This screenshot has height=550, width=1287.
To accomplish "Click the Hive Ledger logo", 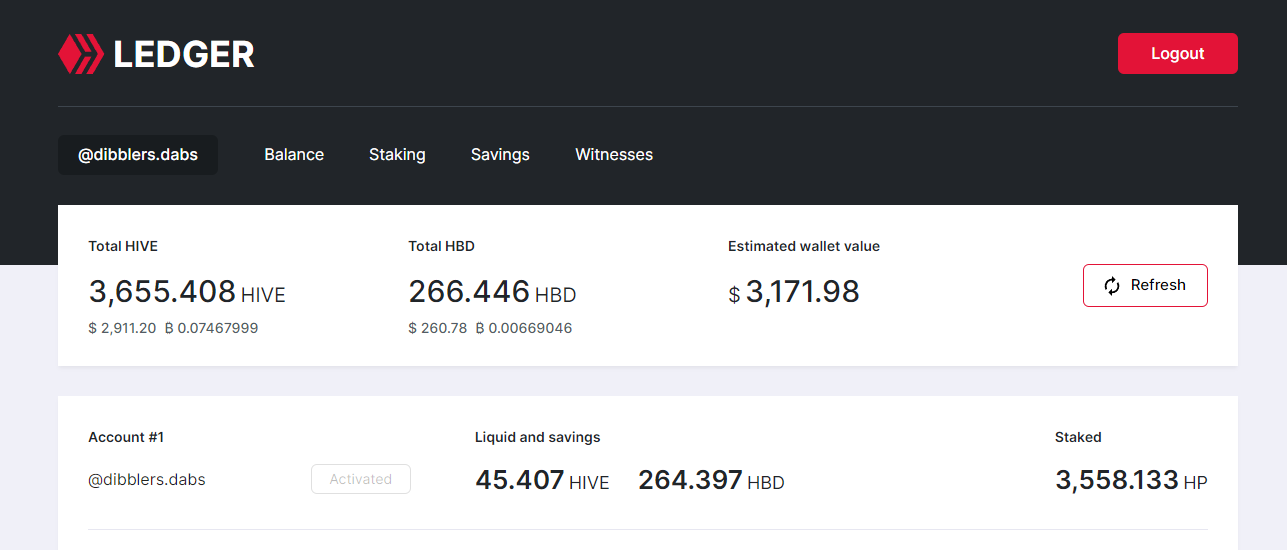I will click(x=81, y=54).
